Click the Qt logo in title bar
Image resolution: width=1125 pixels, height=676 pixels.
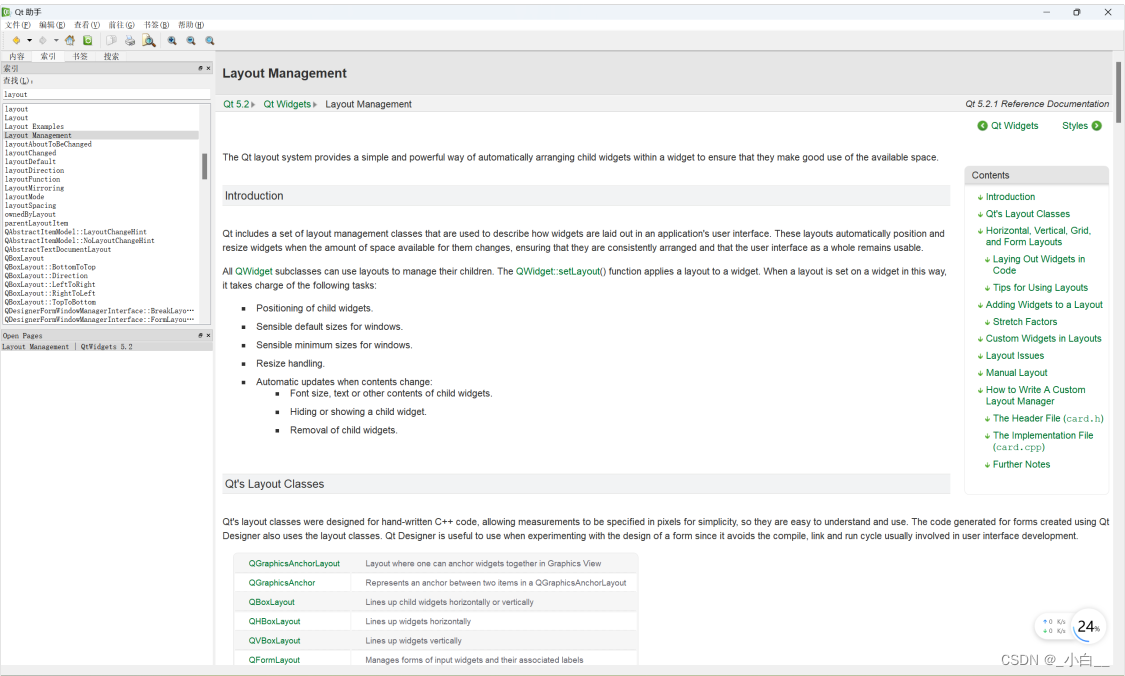[6, 11]
